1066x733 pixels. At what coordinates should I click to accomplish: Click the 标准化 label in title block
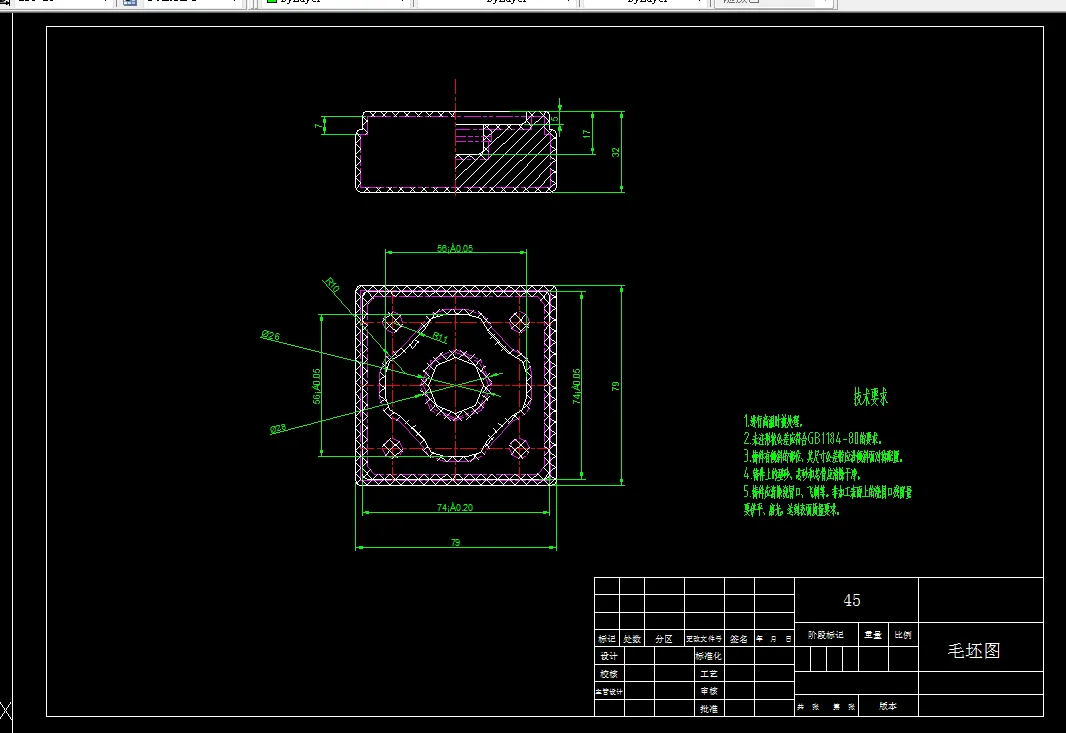pos(708,656)
